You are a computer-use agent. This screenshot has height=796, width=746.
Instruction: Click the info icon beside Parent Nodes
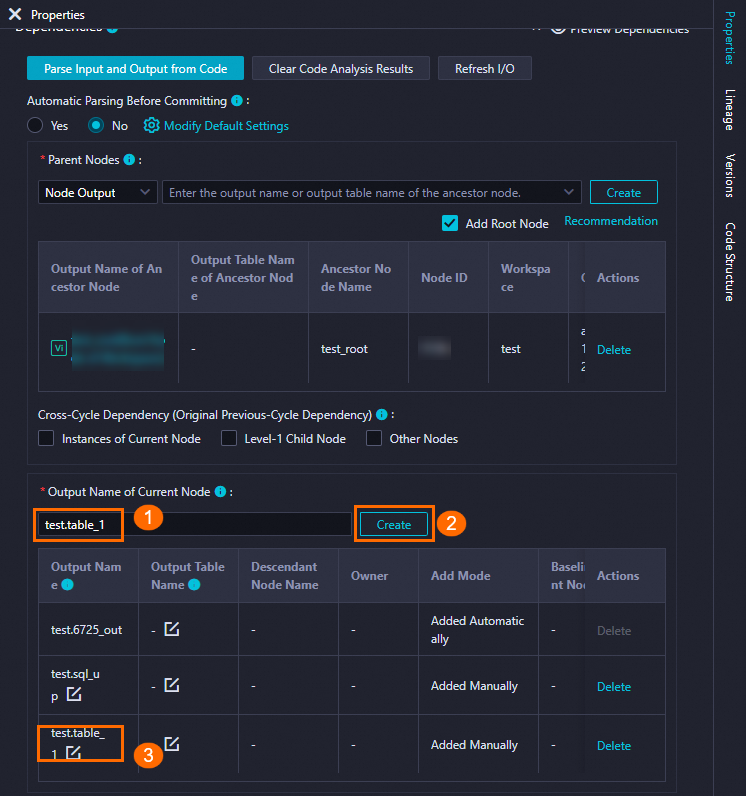click(x=129, y=160)
